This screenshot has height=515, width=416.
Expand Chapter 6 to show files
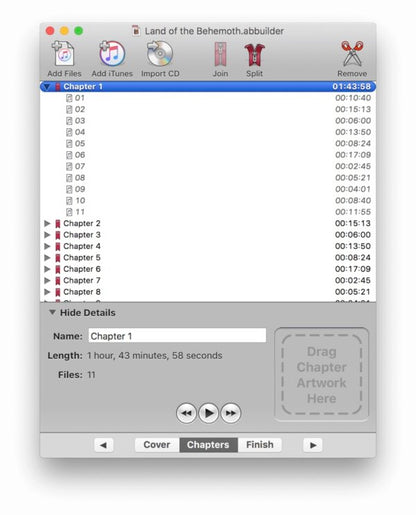(x=47, y=269)
